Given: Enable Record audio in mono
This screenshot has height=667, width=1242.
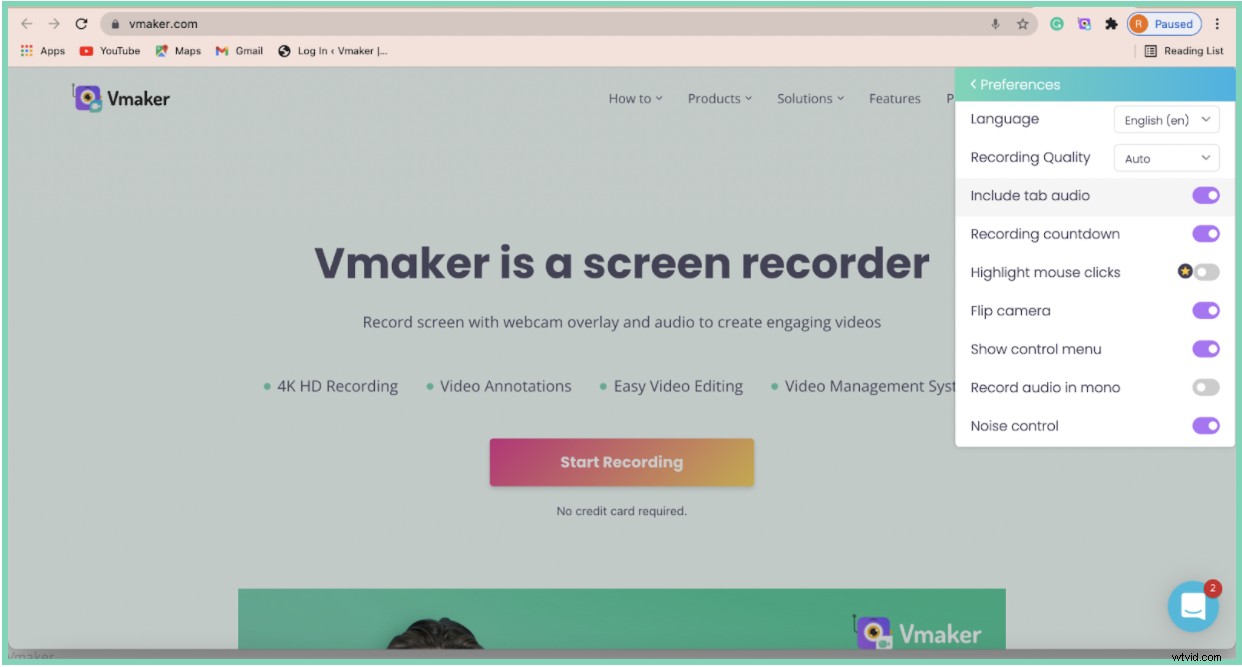Looking at the screenshot, I should coord(1204,387).
